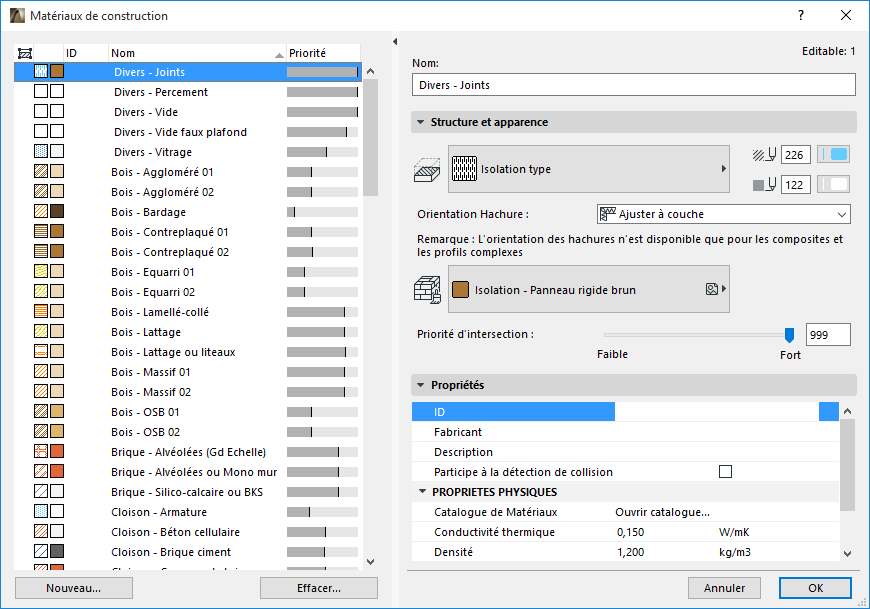
Task: Collapse the left list panel with arrow
Action: 395,42
